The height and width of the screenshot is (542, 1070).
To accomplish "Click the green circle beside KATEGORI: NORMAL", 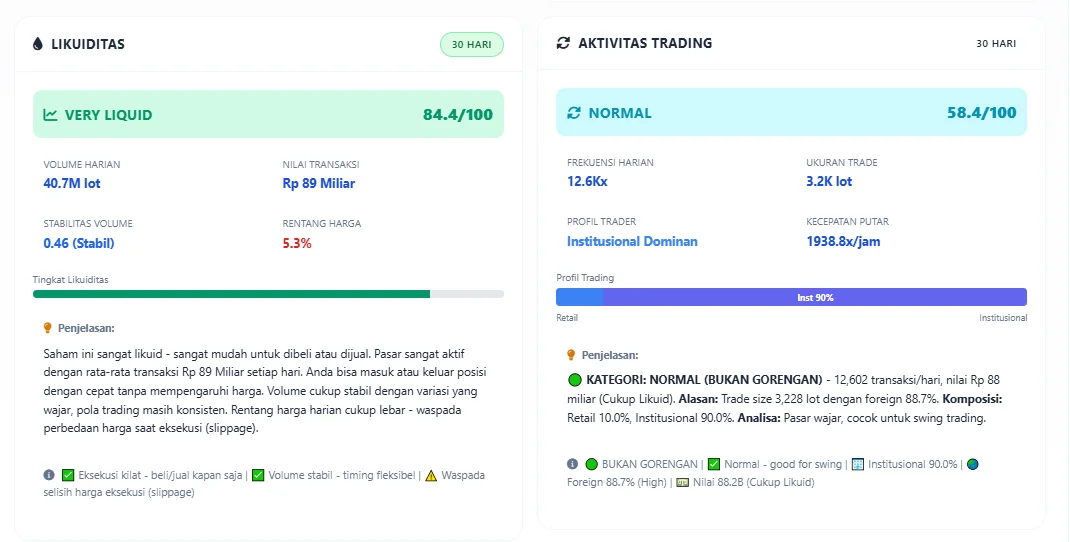I will click(574, 380).
